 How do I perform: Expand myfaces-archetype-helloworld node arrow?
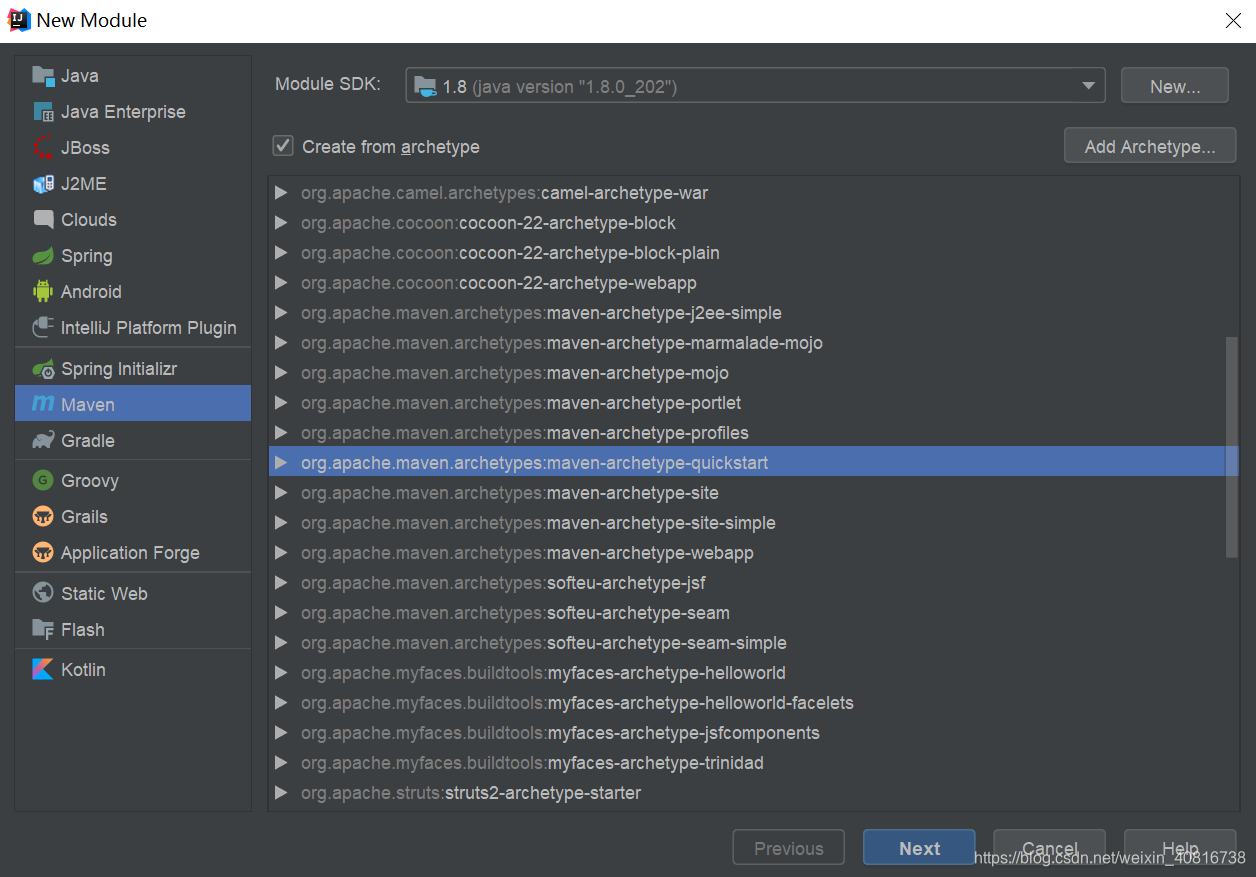(281, 673)
